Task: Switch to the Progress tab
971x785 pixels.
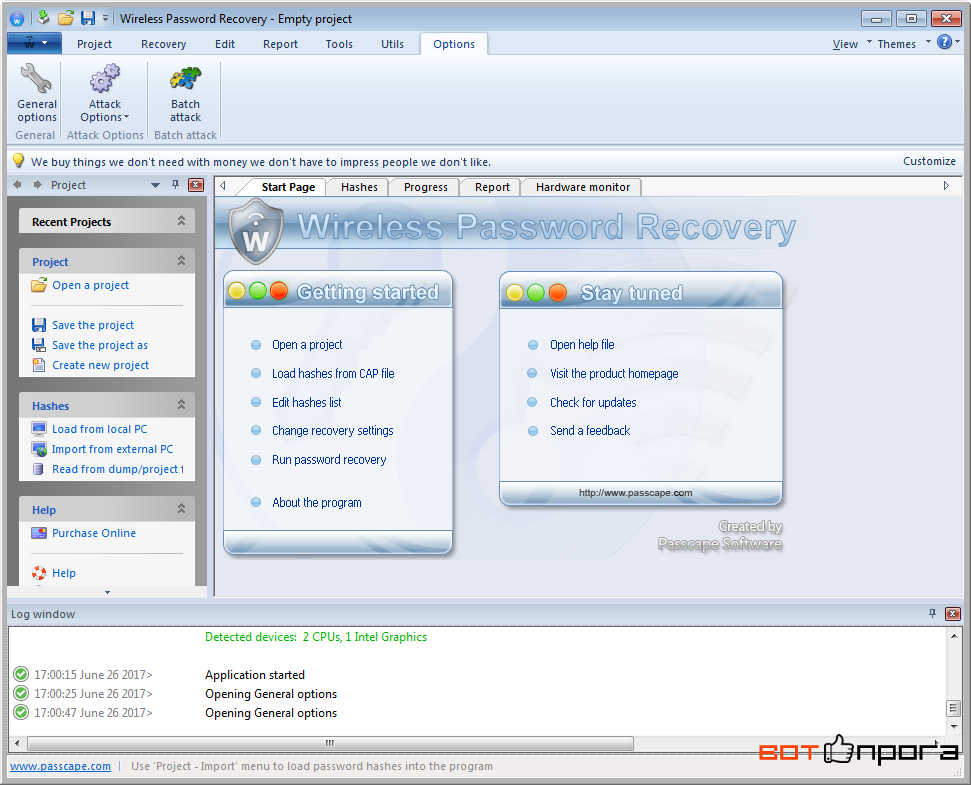Action: [426, 187]
